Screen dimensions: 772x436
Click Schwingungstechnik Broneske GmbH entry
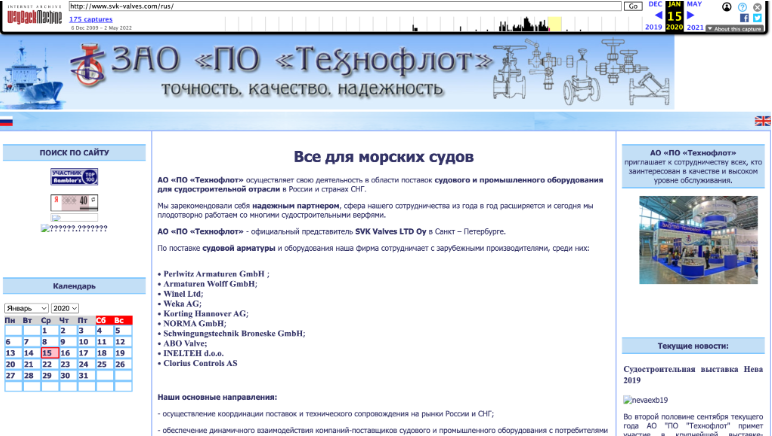click(231, 333)
